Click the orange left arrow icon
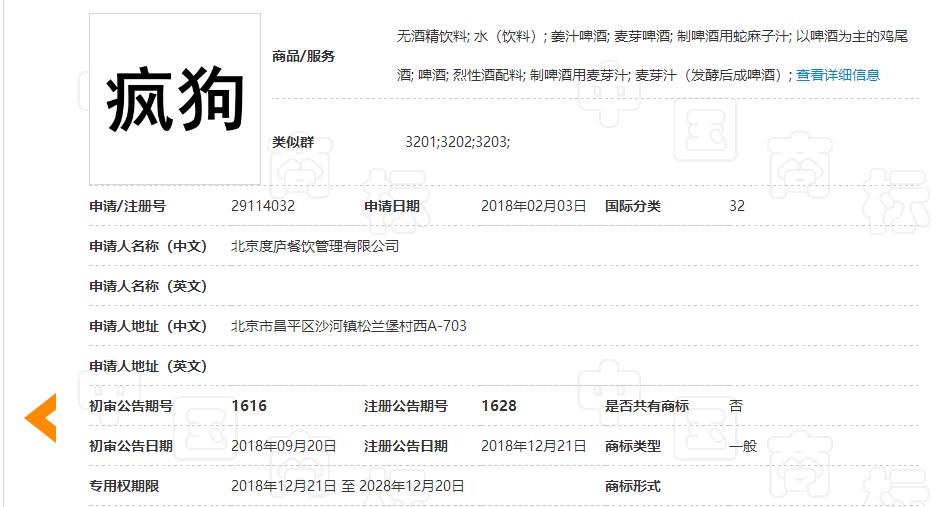This screenshot has width=942, height=507. coord(41,417)
